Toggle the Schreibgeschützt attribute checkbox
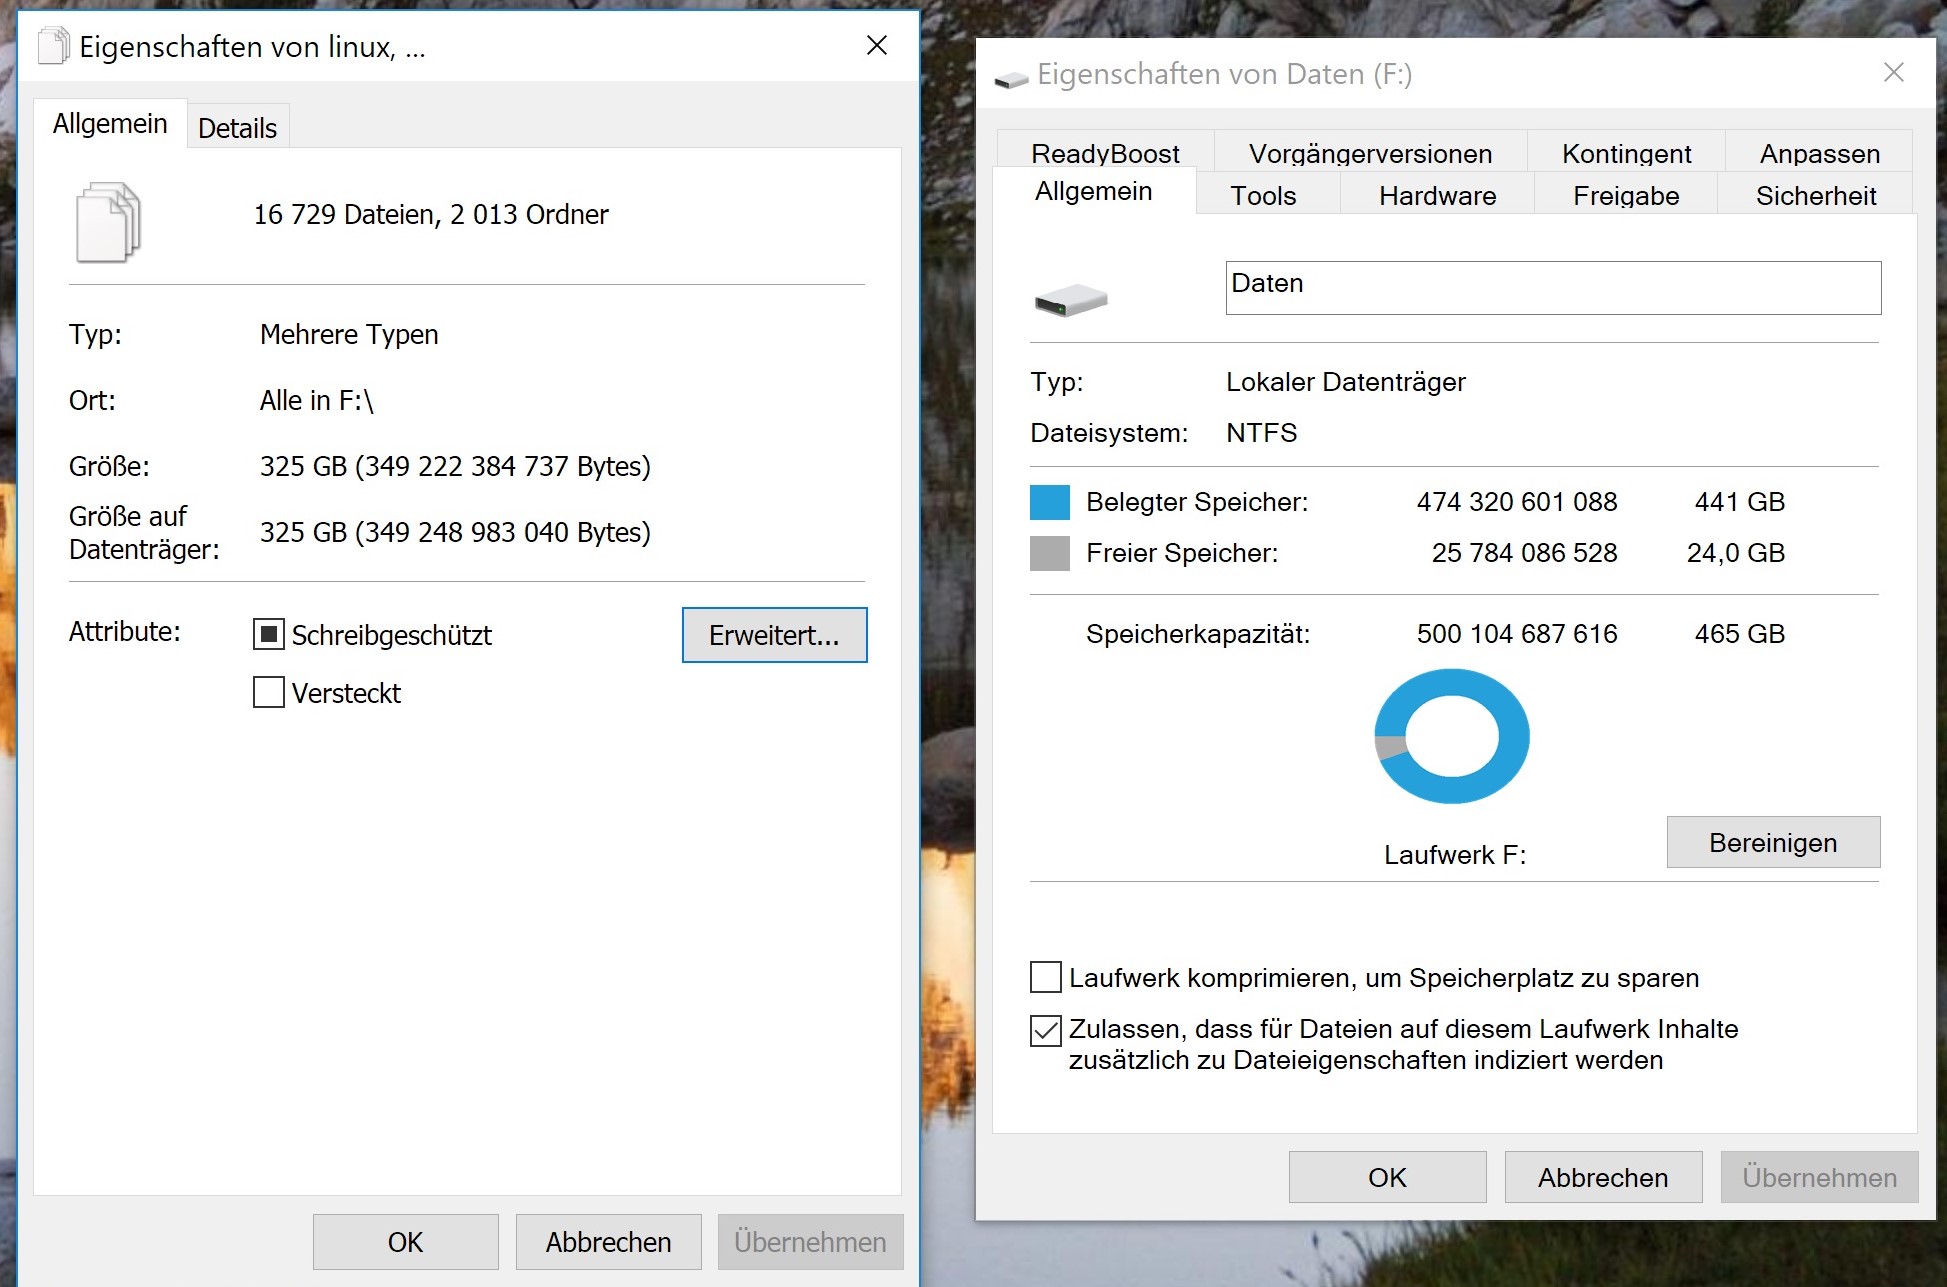Image resolution: width=1947 pixels, height=1287 pixels. click(x=269, y=634)
